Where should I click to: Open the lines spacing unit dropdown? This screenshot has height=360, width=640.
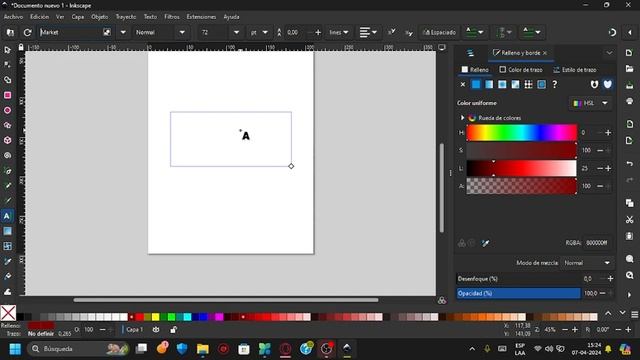pyautogui.click(x=339, y=32)
